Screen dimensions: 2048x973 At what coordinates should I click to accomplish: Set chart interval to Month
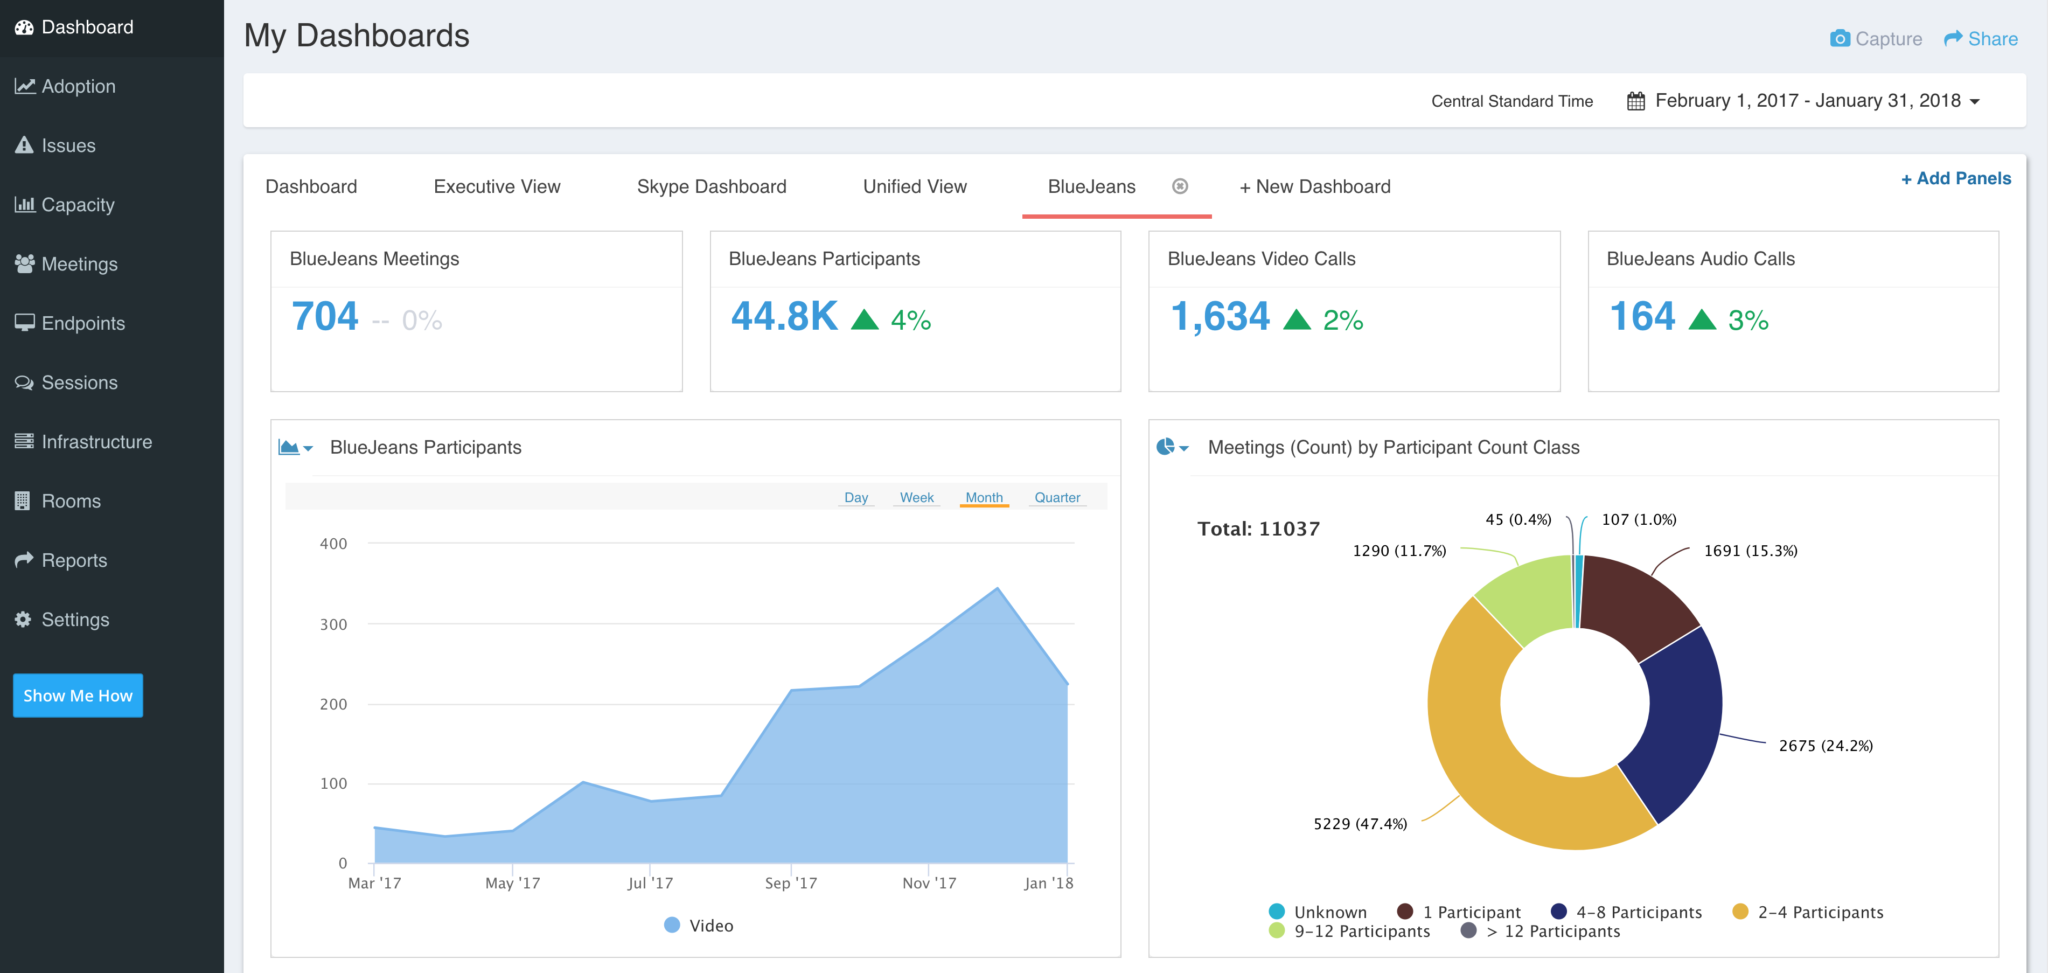[x=984, y=498]
